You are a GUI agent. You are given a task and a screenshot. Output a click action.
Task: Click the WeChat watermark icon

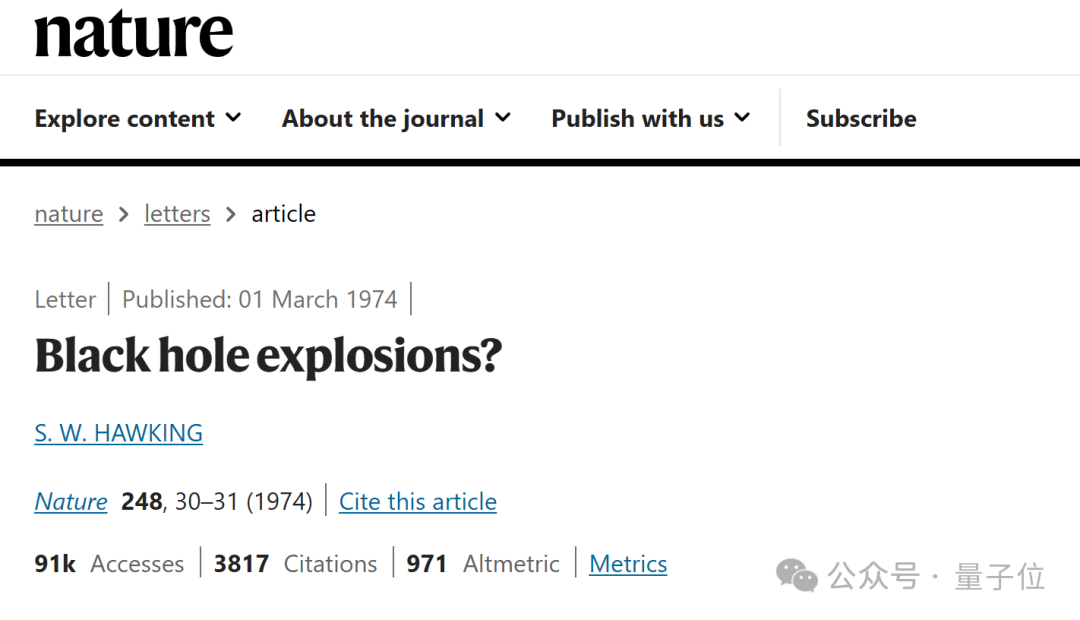pyautogui.click(x=797, y=576)
